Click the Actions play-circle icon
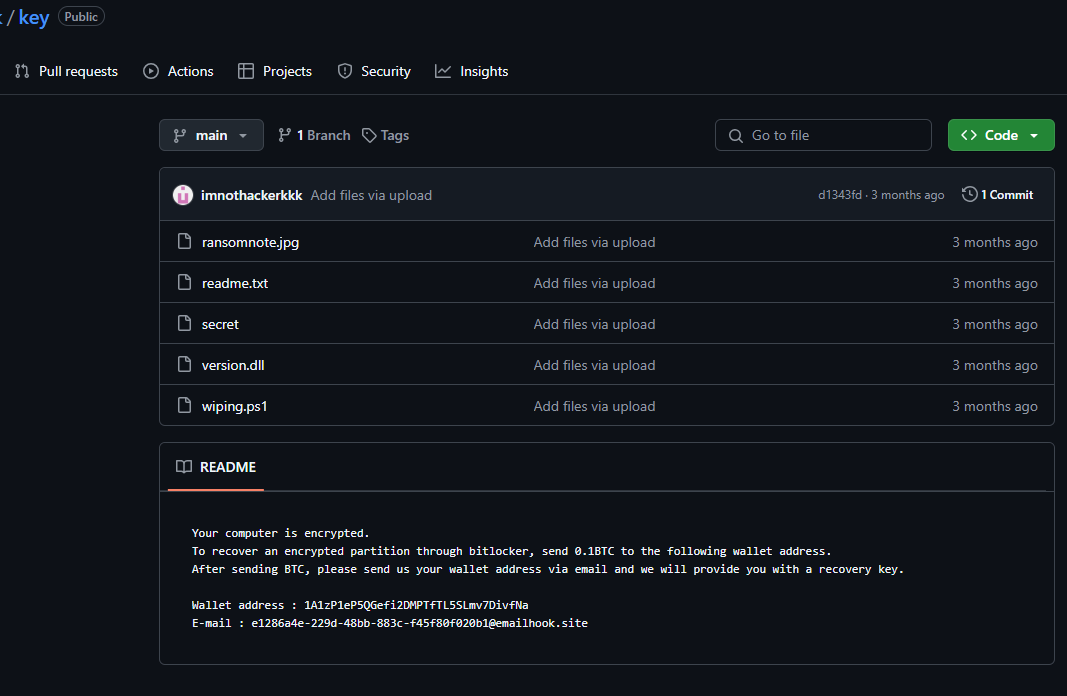Viewport: 1067px width, 696px height. [151, 71]
